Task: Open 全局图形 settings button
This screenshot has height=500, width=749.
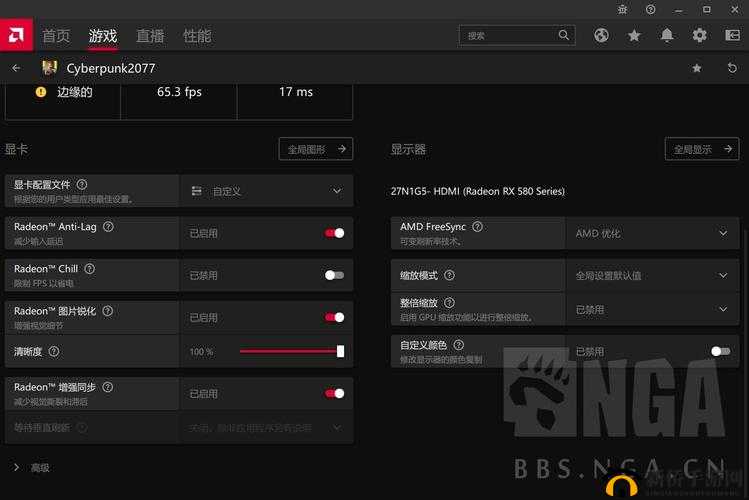Action: click(x=316, y=149)
